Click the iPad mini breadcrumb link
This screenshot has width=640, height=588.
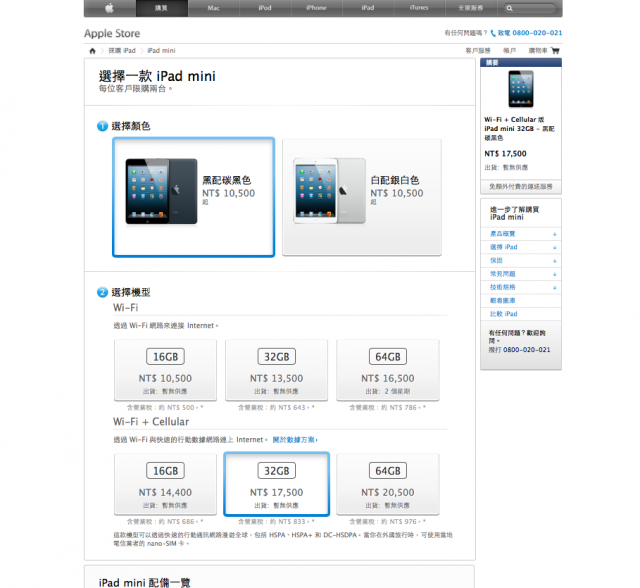(161, 51)
